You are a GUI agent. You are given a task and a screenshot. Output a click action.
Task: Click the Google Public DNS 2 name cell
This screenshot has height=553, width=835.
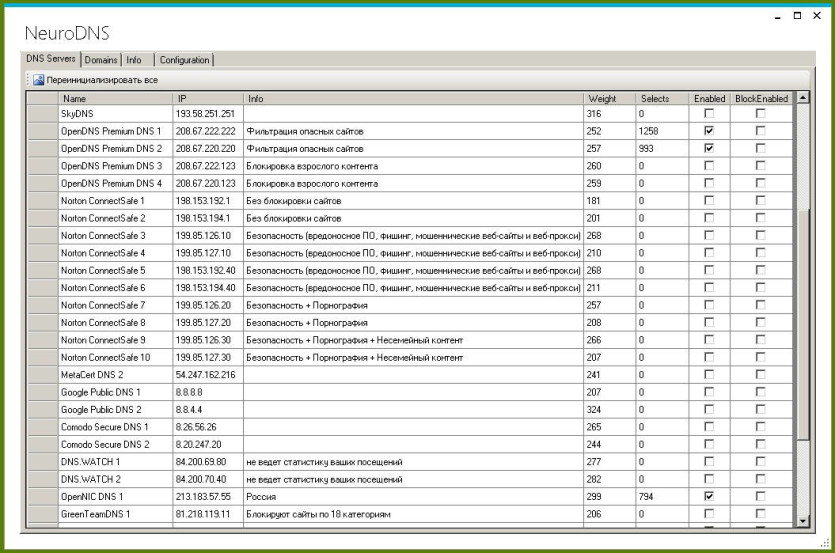(115, 409)
